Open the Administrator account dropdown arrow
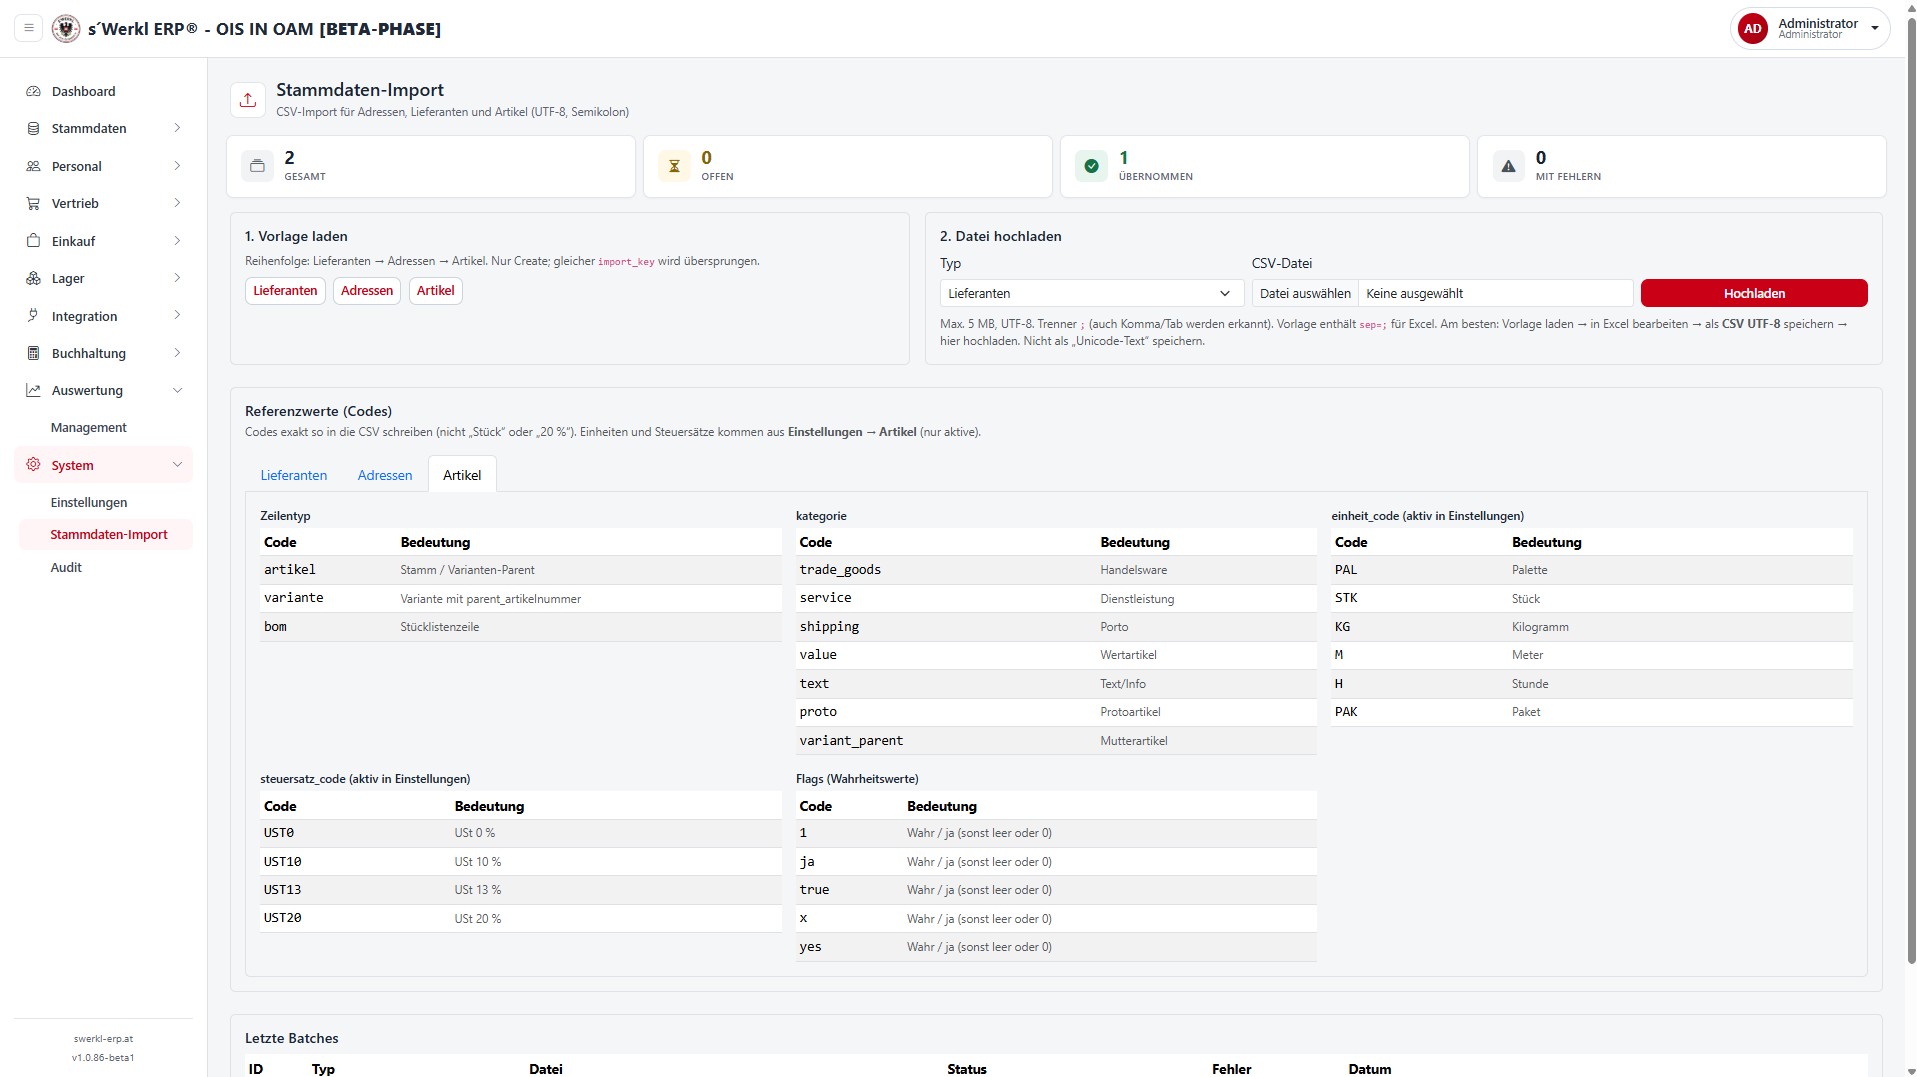This screenshot has width=1917, height=1077. click(x=1875, y=28)
